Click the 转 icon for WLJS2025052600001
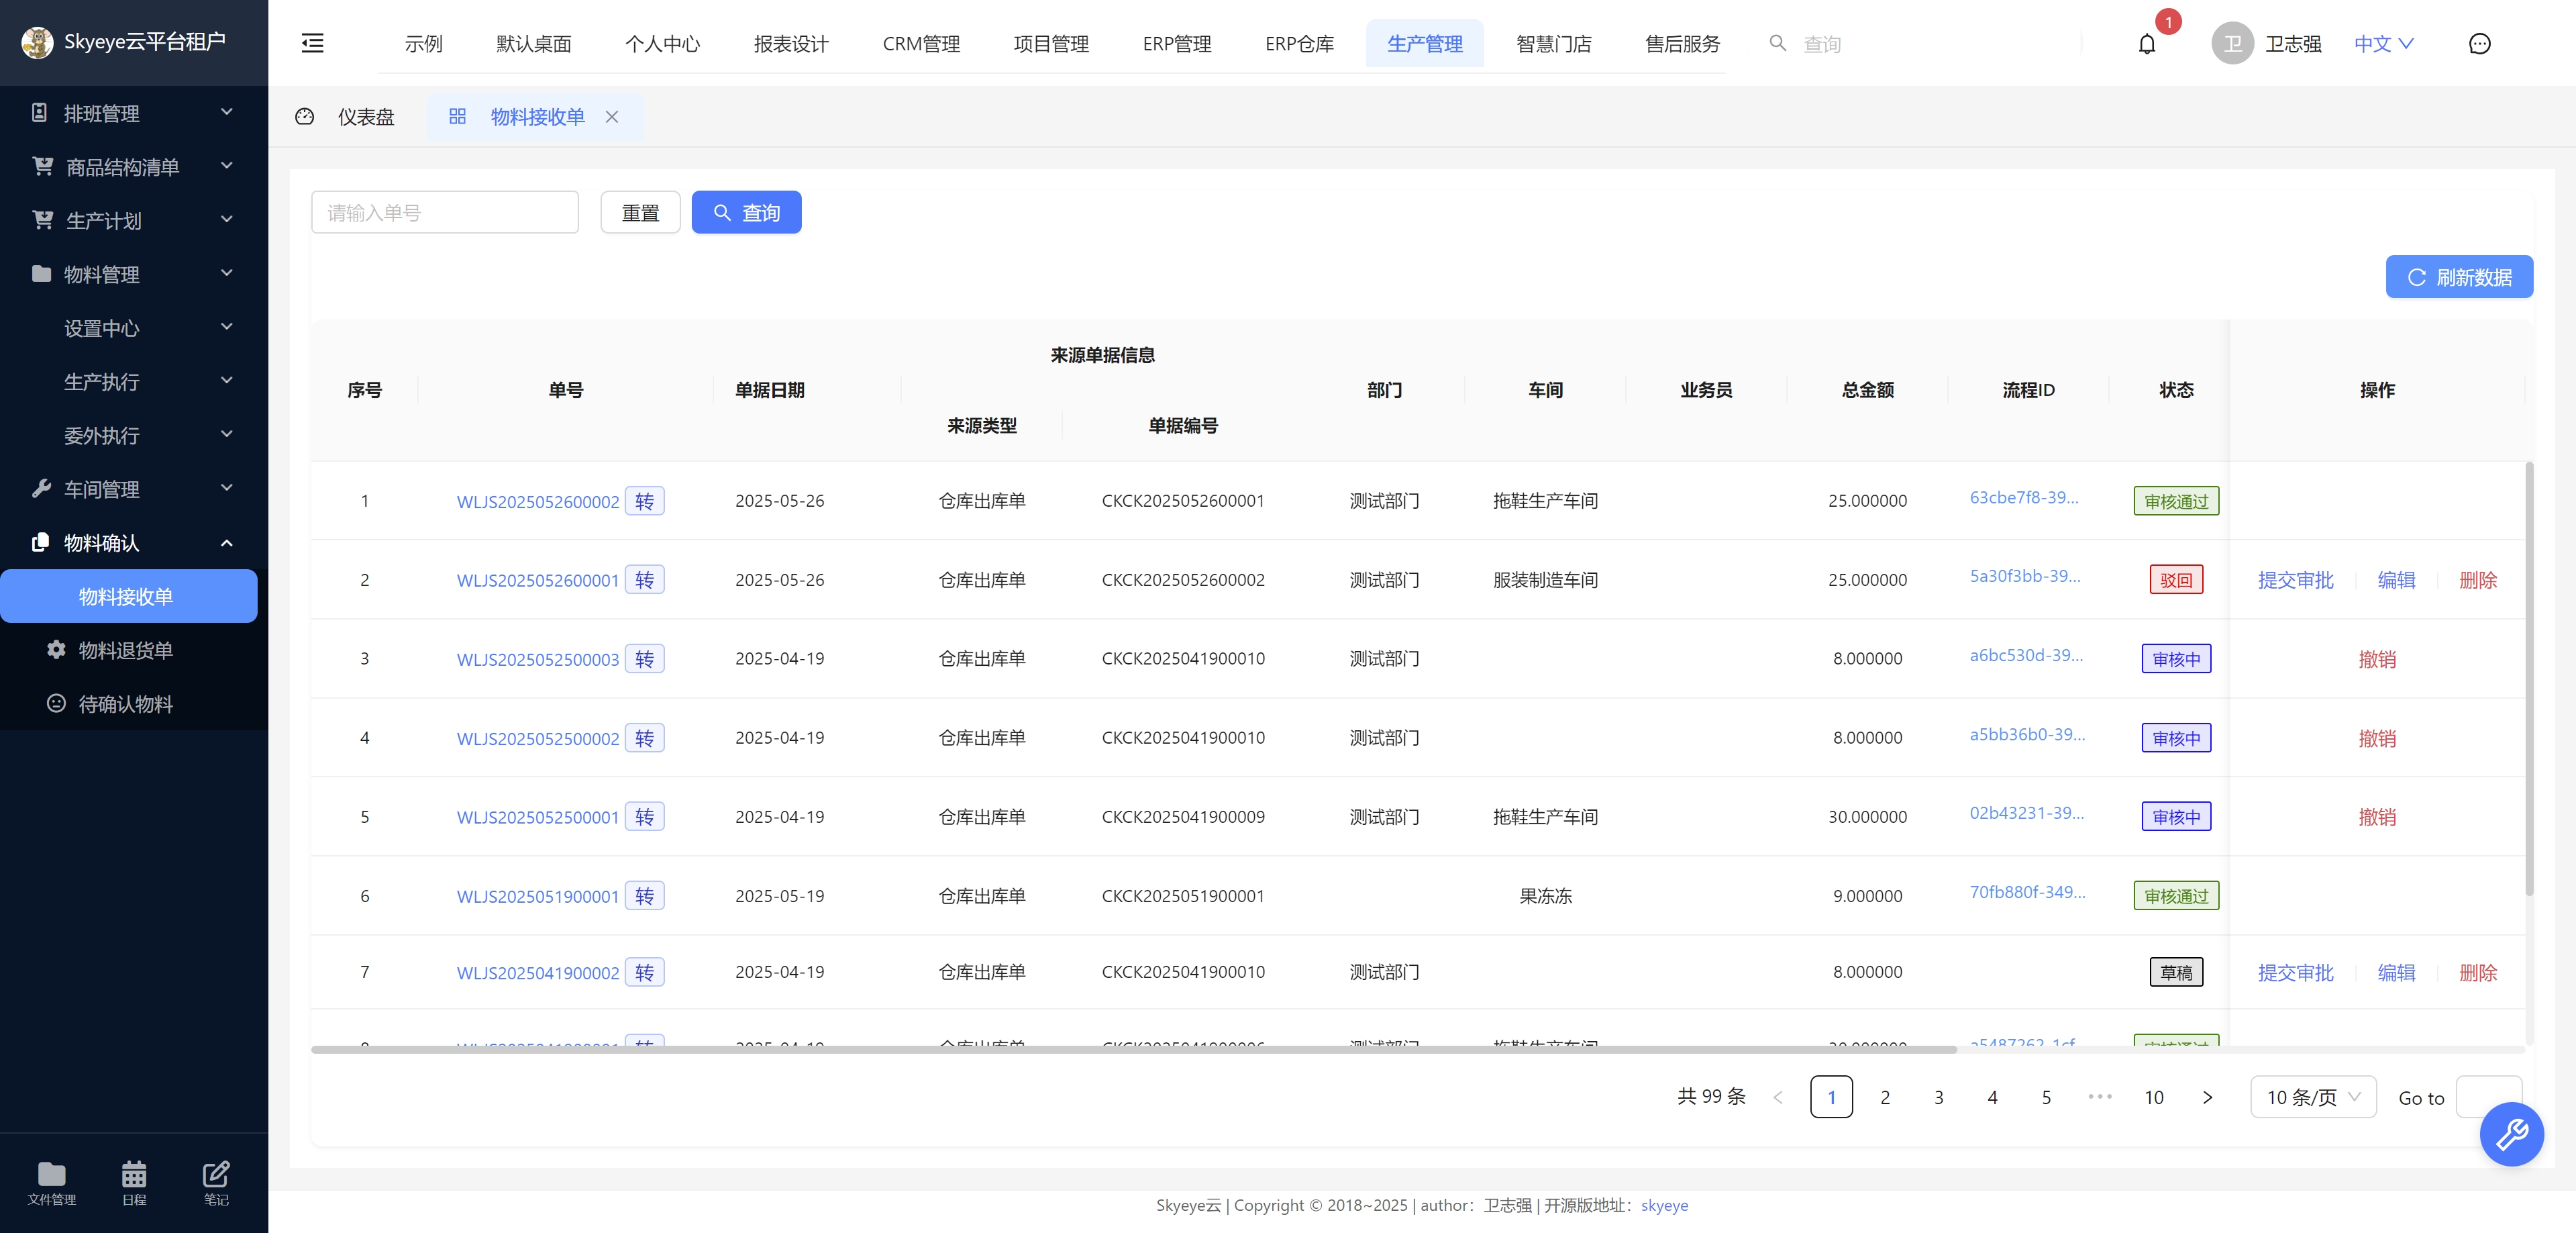The height and width of the screenshot is (1233, 2576). tap(644, 580)
